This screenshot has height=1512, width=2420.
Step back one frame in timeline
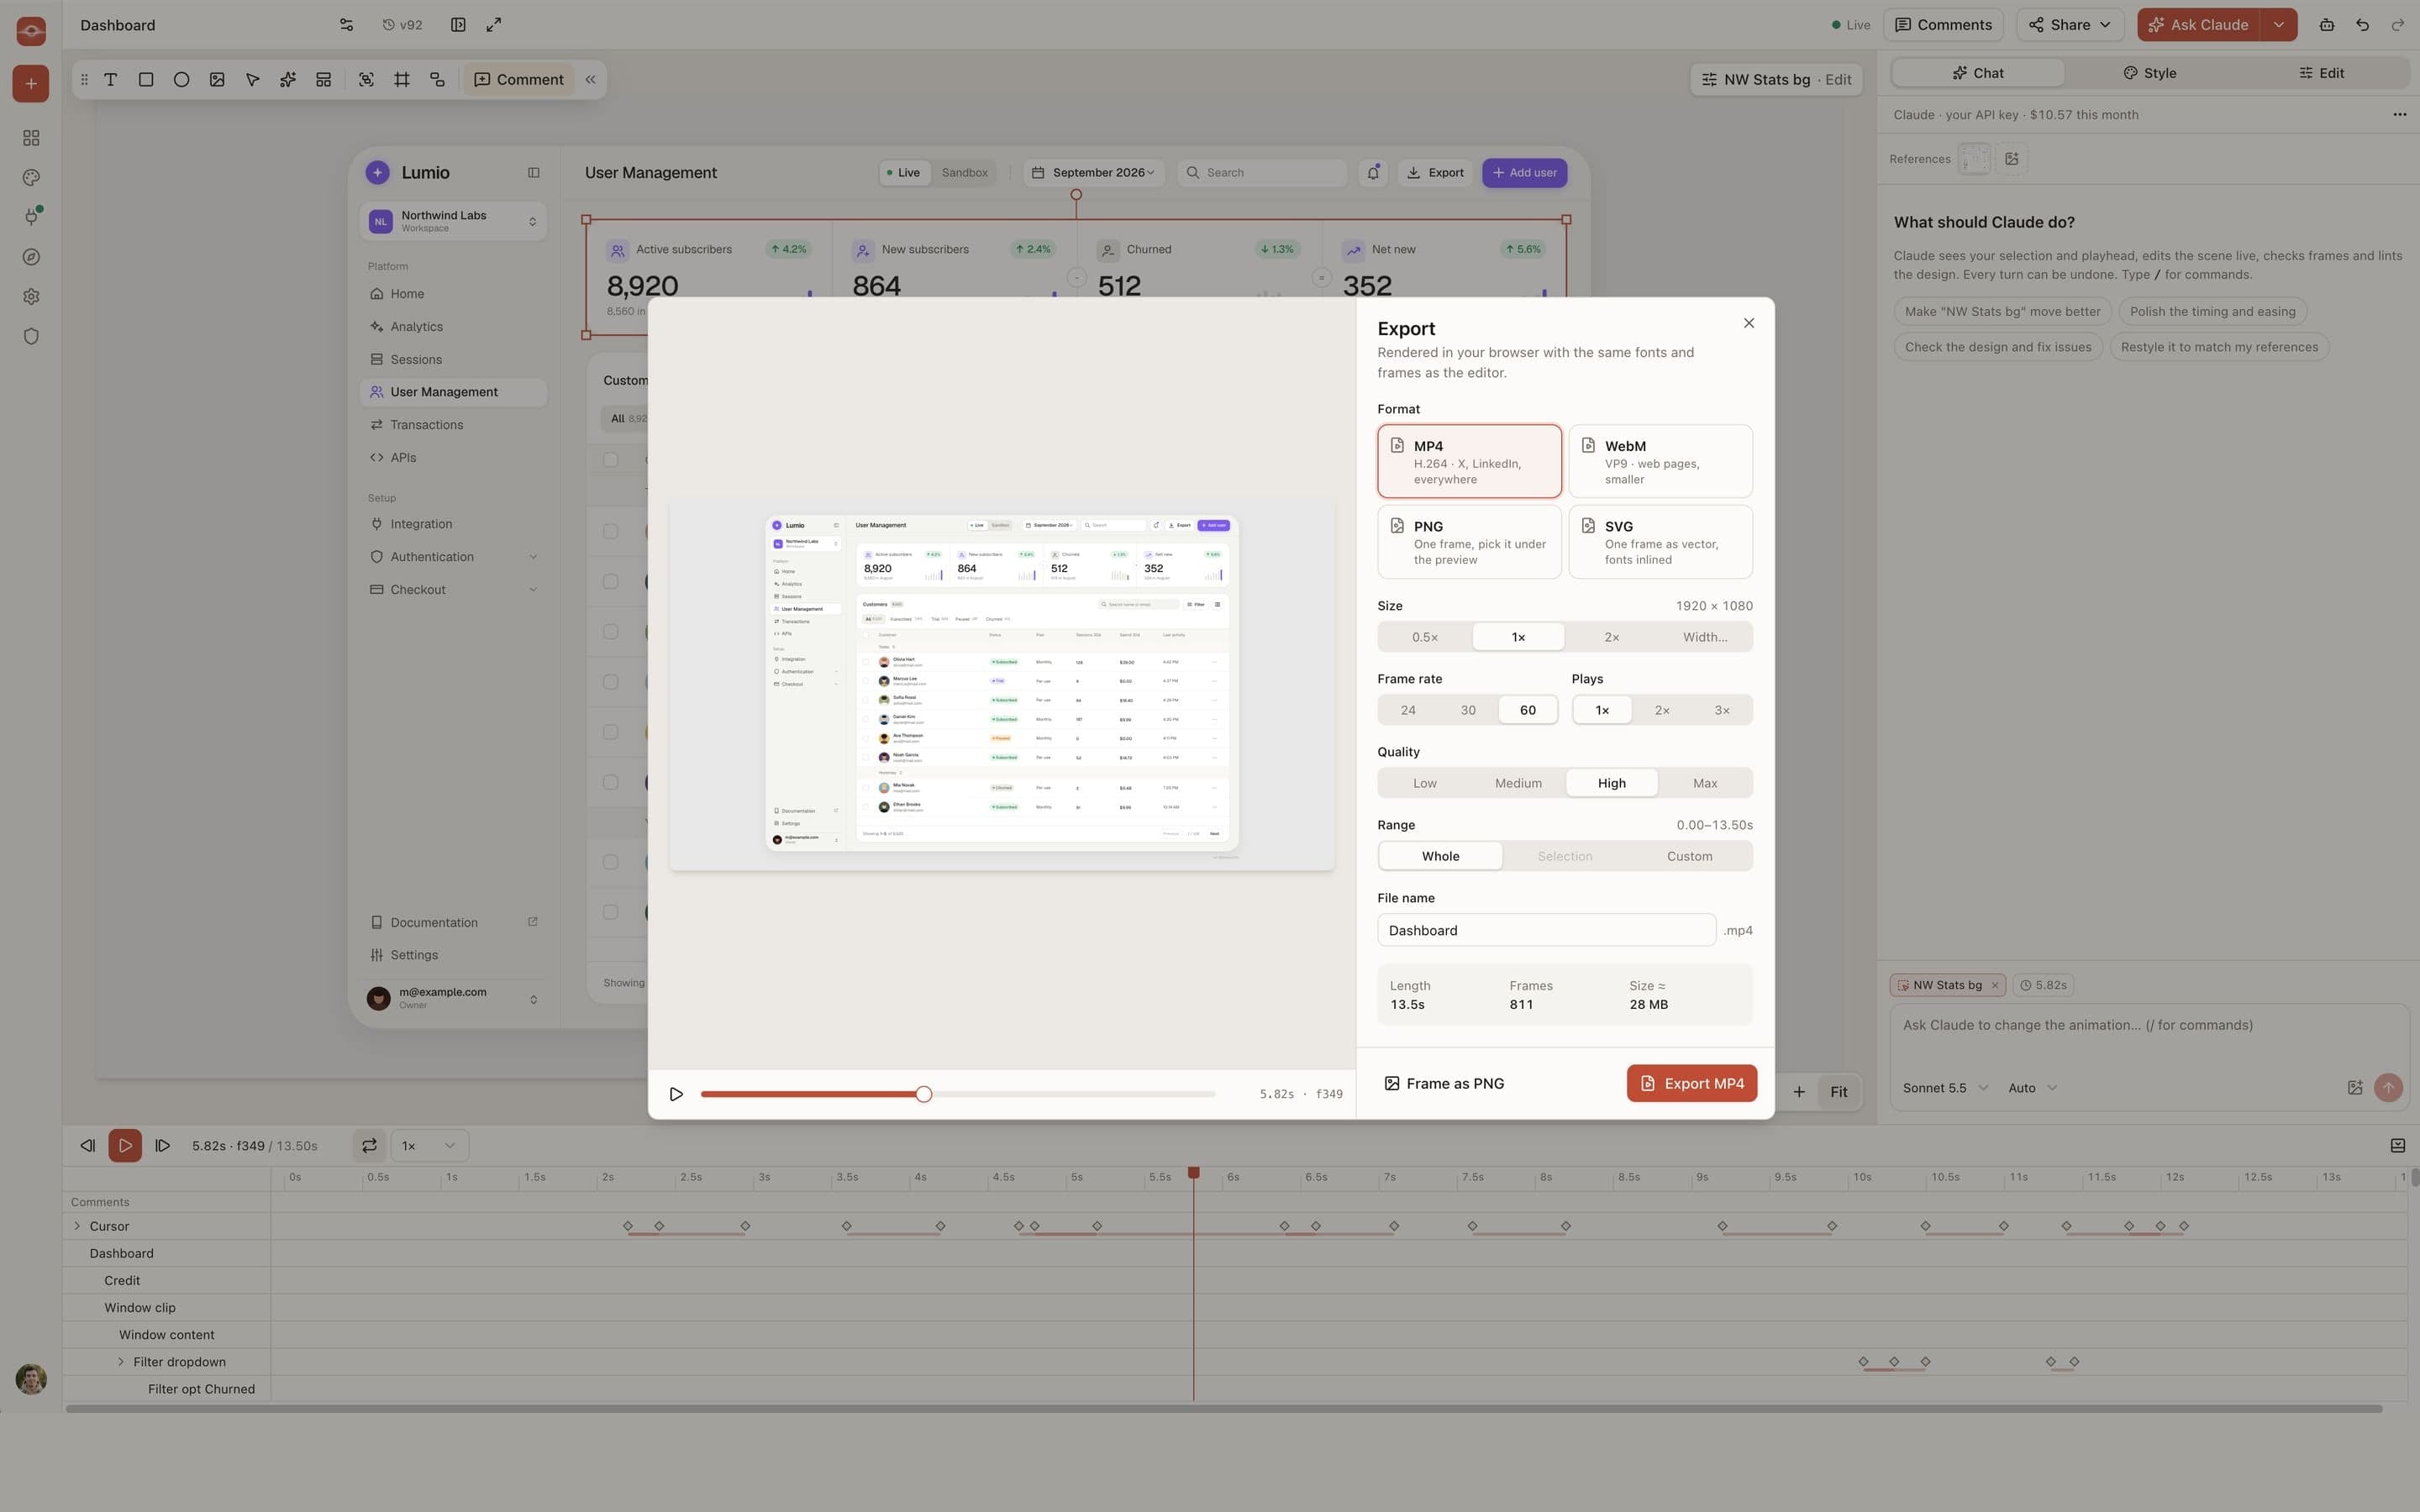(x=88, y=1146)
